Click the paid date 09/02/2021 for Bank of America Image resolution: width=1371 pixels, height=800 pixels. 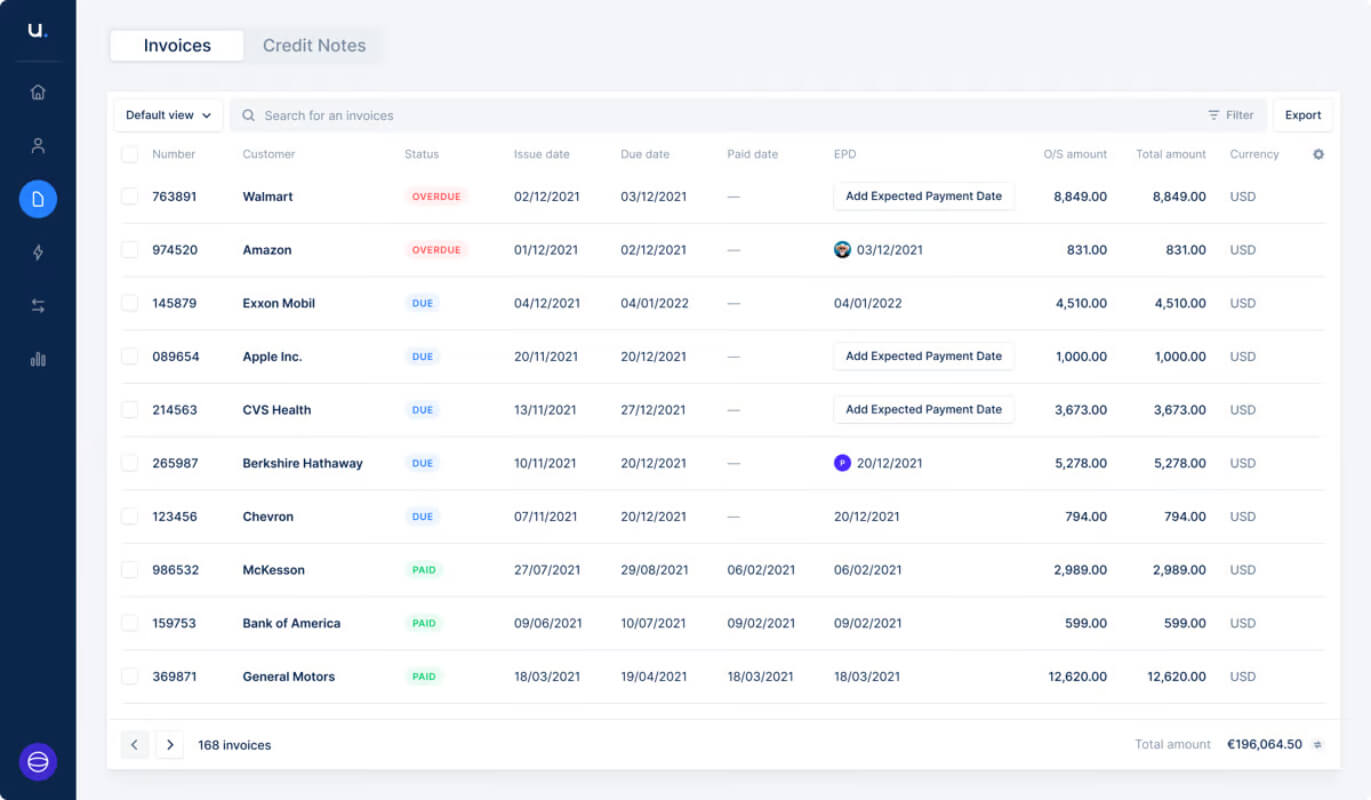[x=761, y=623]
